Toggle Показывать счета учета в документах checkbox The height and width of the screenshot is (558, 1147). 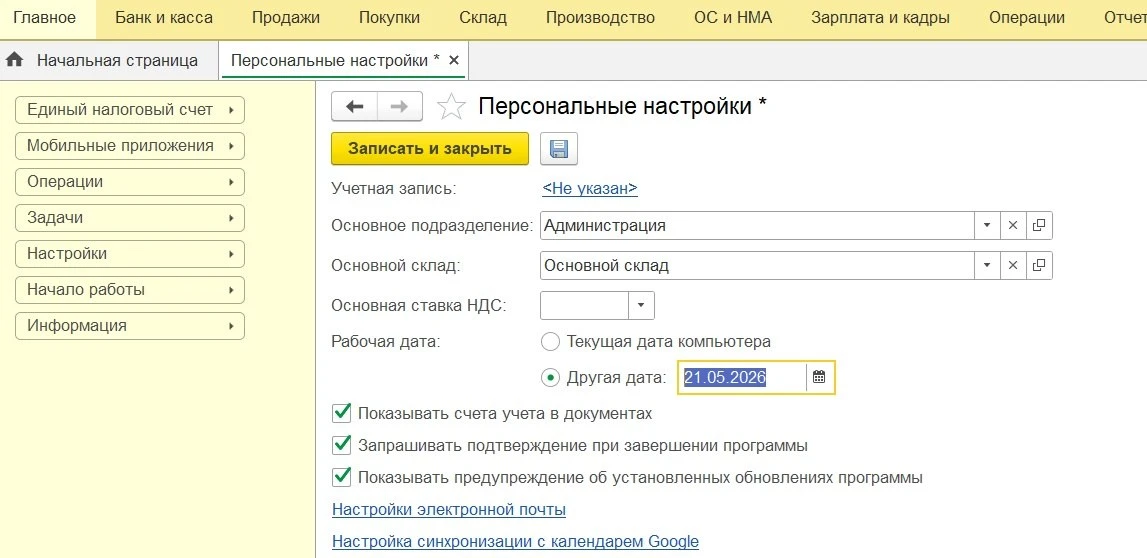(342, 413)
